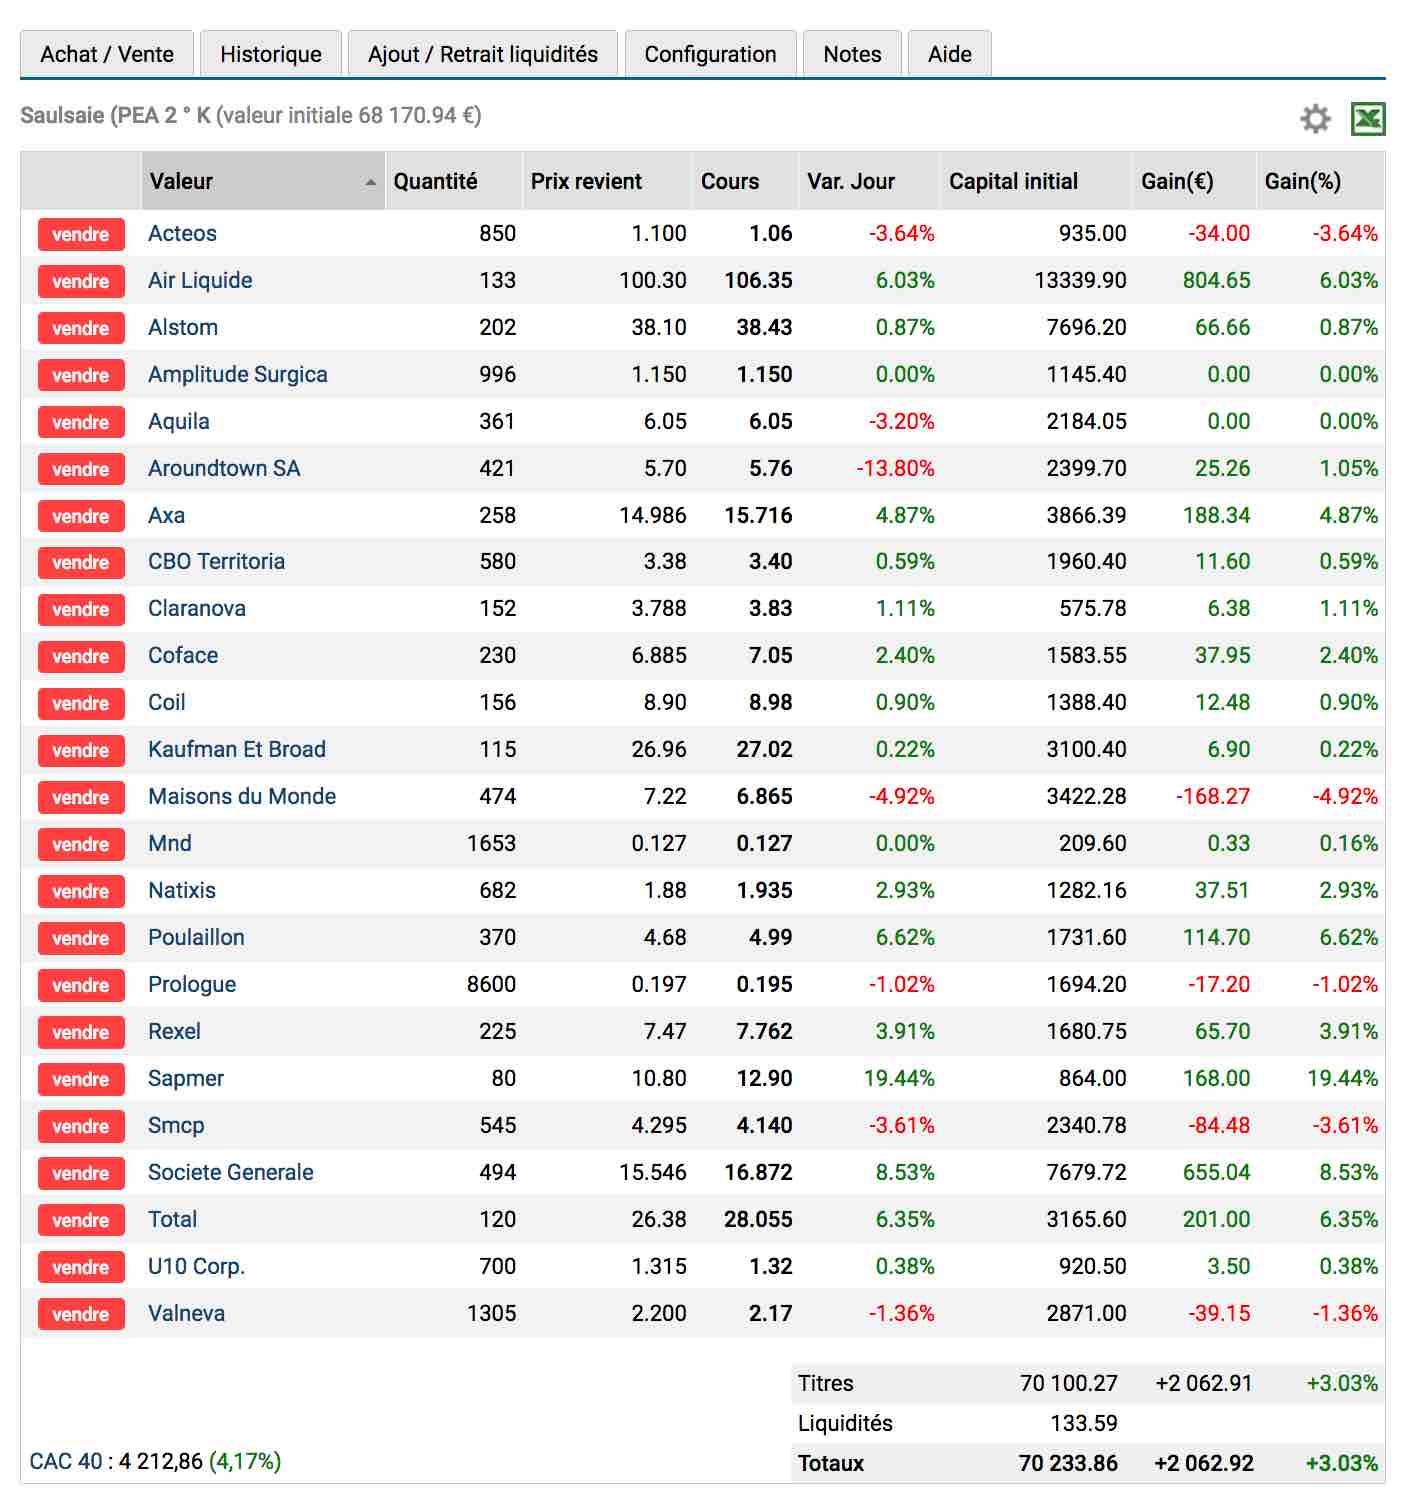The image size is (1406, 1498).
Task: Export portfolio with the Excel icon
Action: tap(1367, 119)
